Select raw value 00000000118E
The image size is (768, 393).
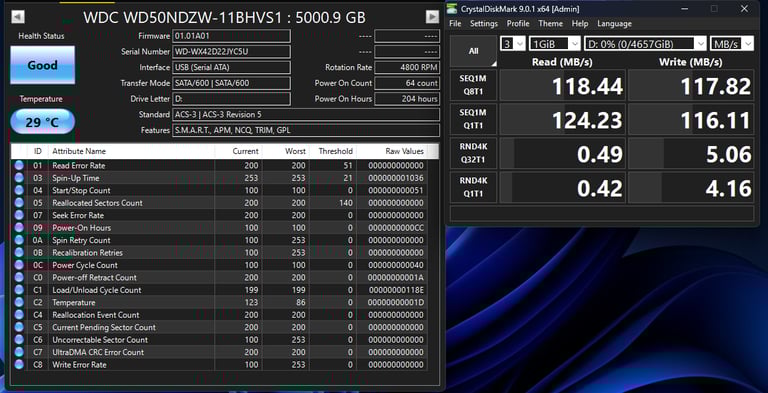(x=395, y=290)
